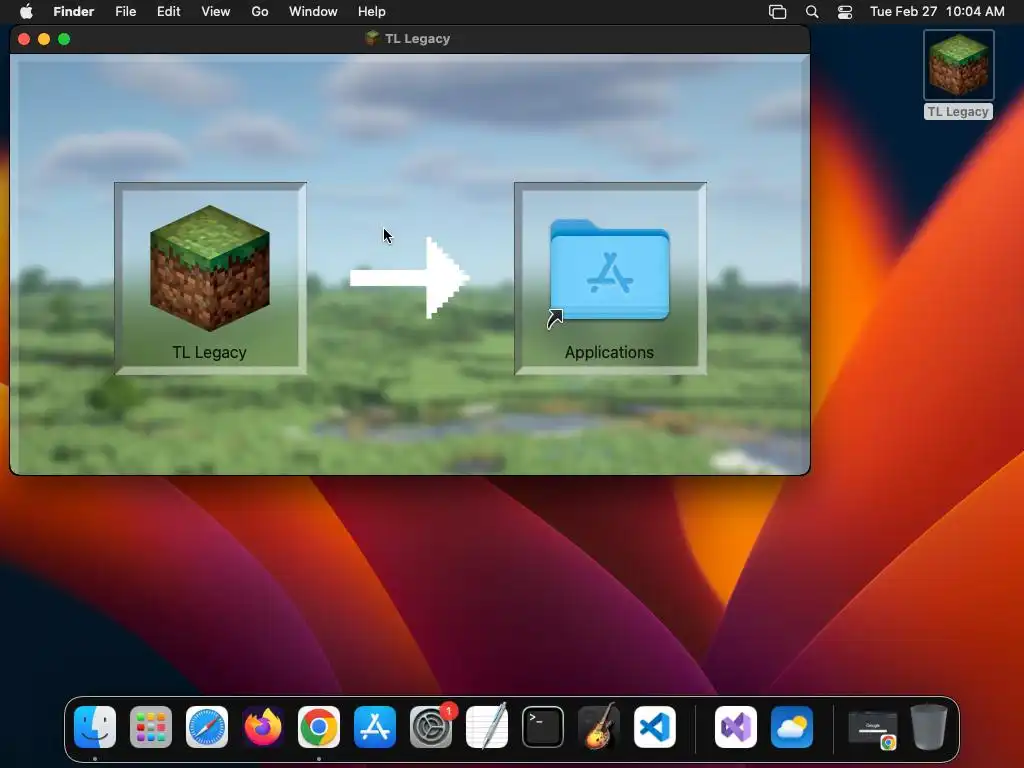Open System Settings with notification badge
This screenshot has width=1024, height=768.
point(431,727)
